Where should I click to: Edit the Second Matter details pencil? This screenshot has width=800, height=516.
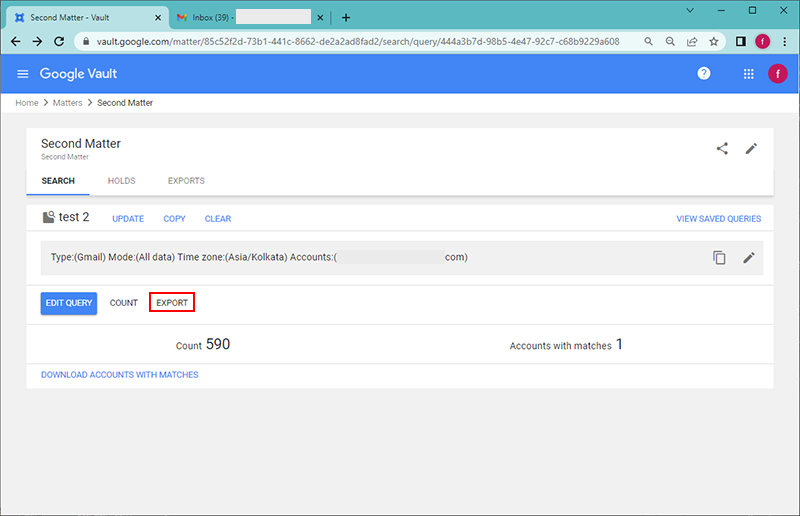[x=751, y=149]
